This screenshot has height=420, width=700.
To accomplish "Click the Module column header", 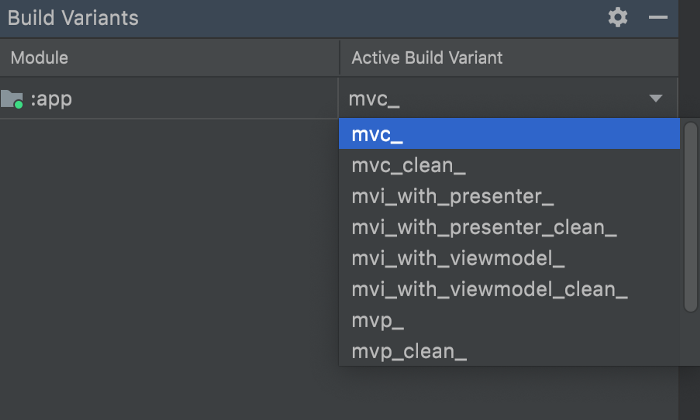I will coord(39,58).
